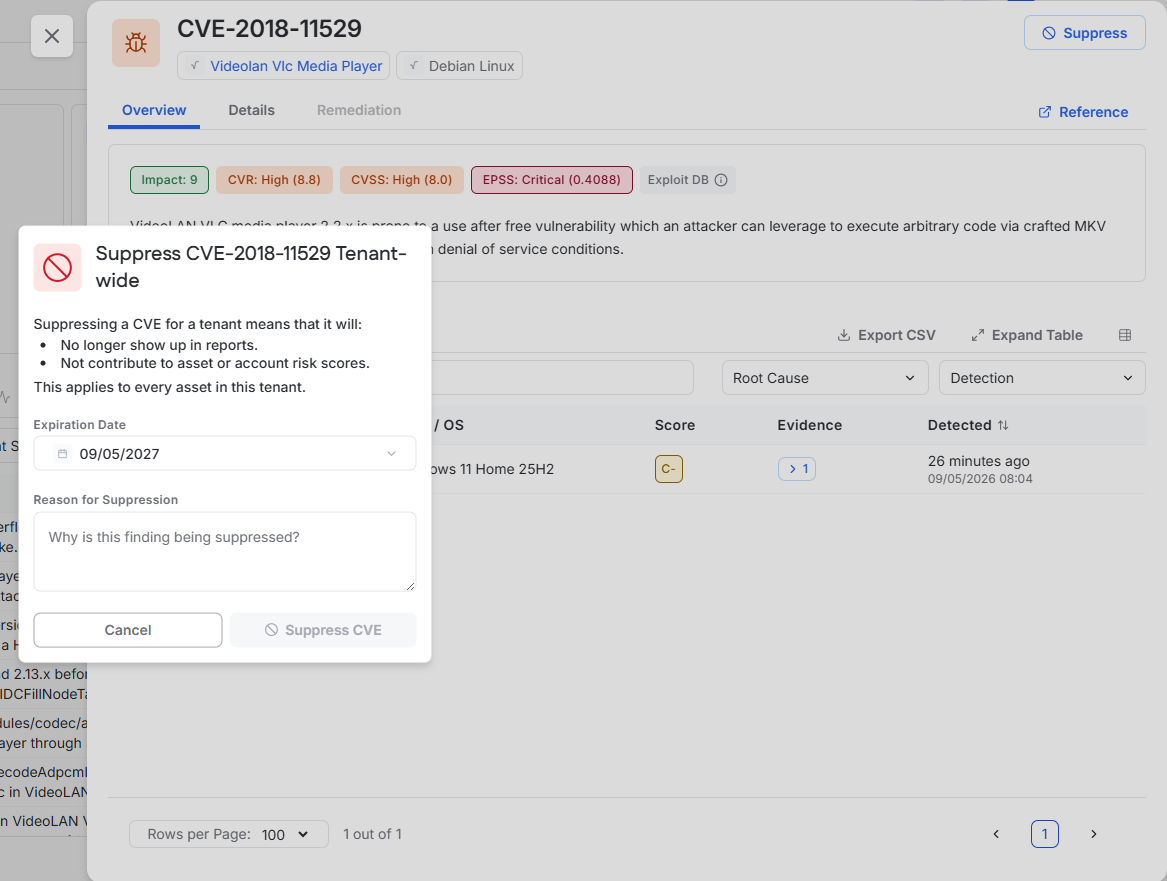Click the orange bug vulnerability icon
Image resolution: width=1167 pixels, height=881 pixels.
pyautogui.click(x=135, y=43)
